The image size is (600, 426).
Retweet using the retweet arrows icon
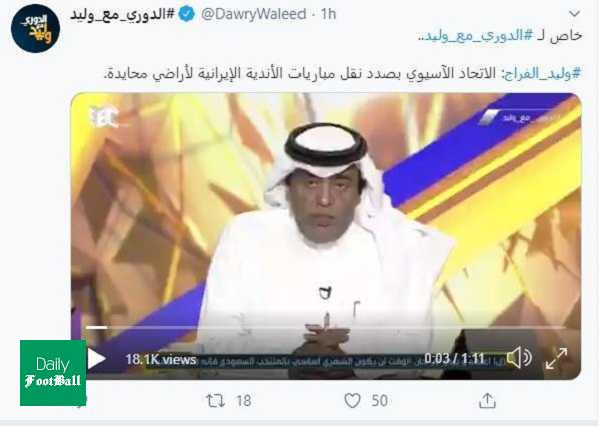[x=215, y=401]
